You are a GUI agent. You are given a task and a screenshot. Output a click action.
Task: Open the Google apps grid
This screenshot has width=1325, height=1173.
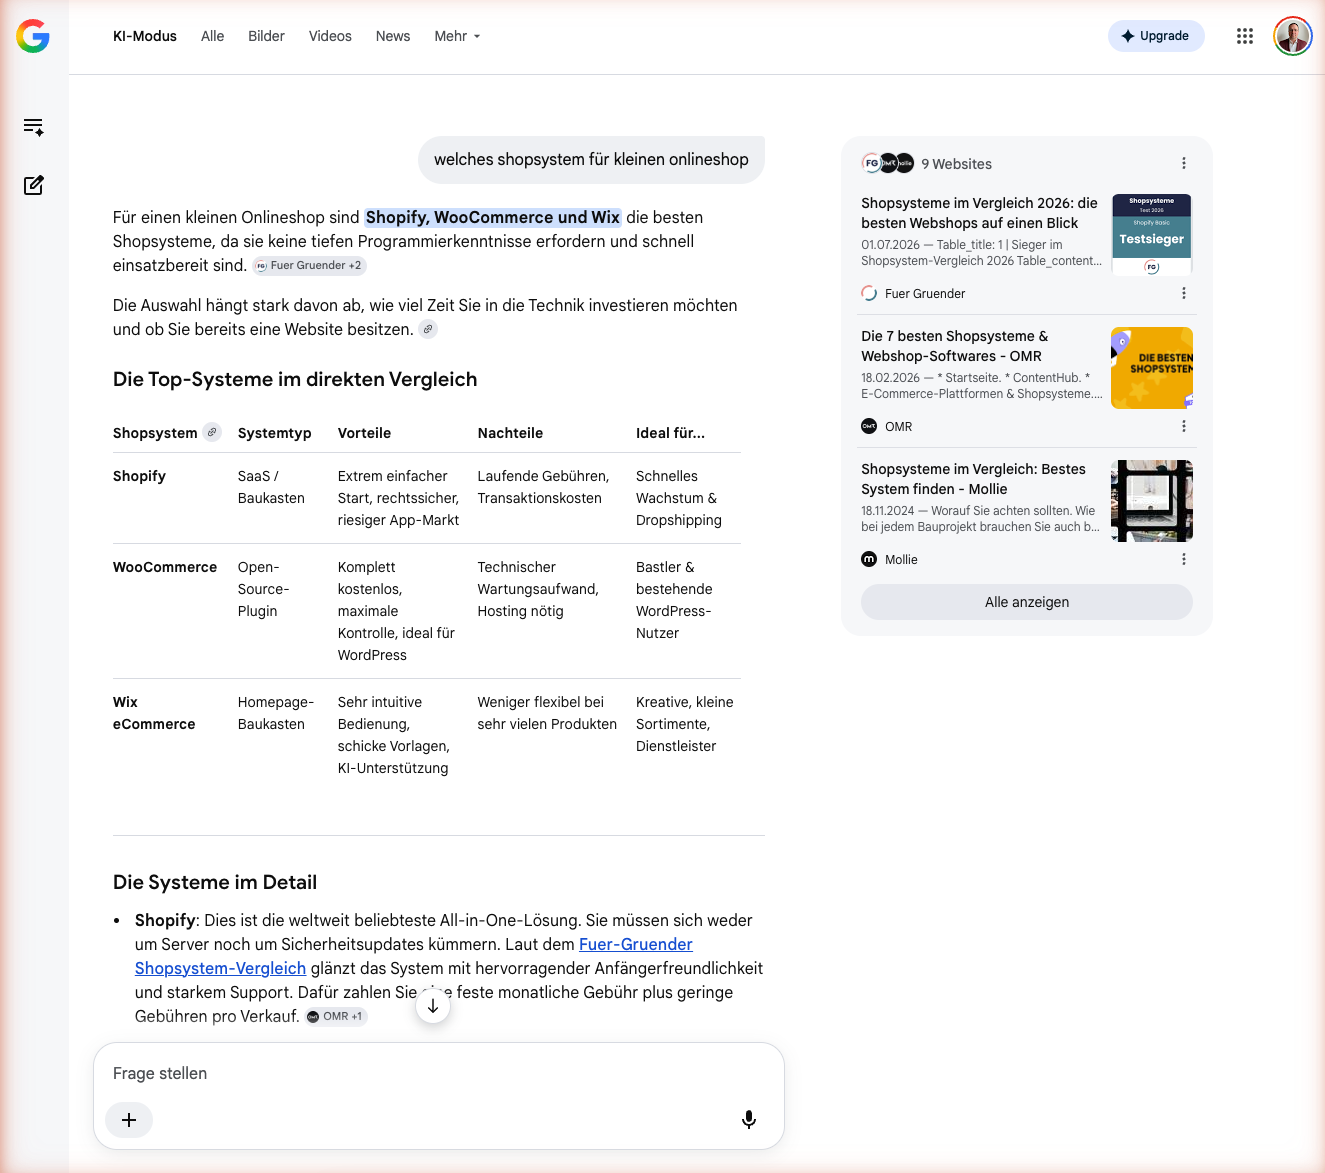[1245, 36]
